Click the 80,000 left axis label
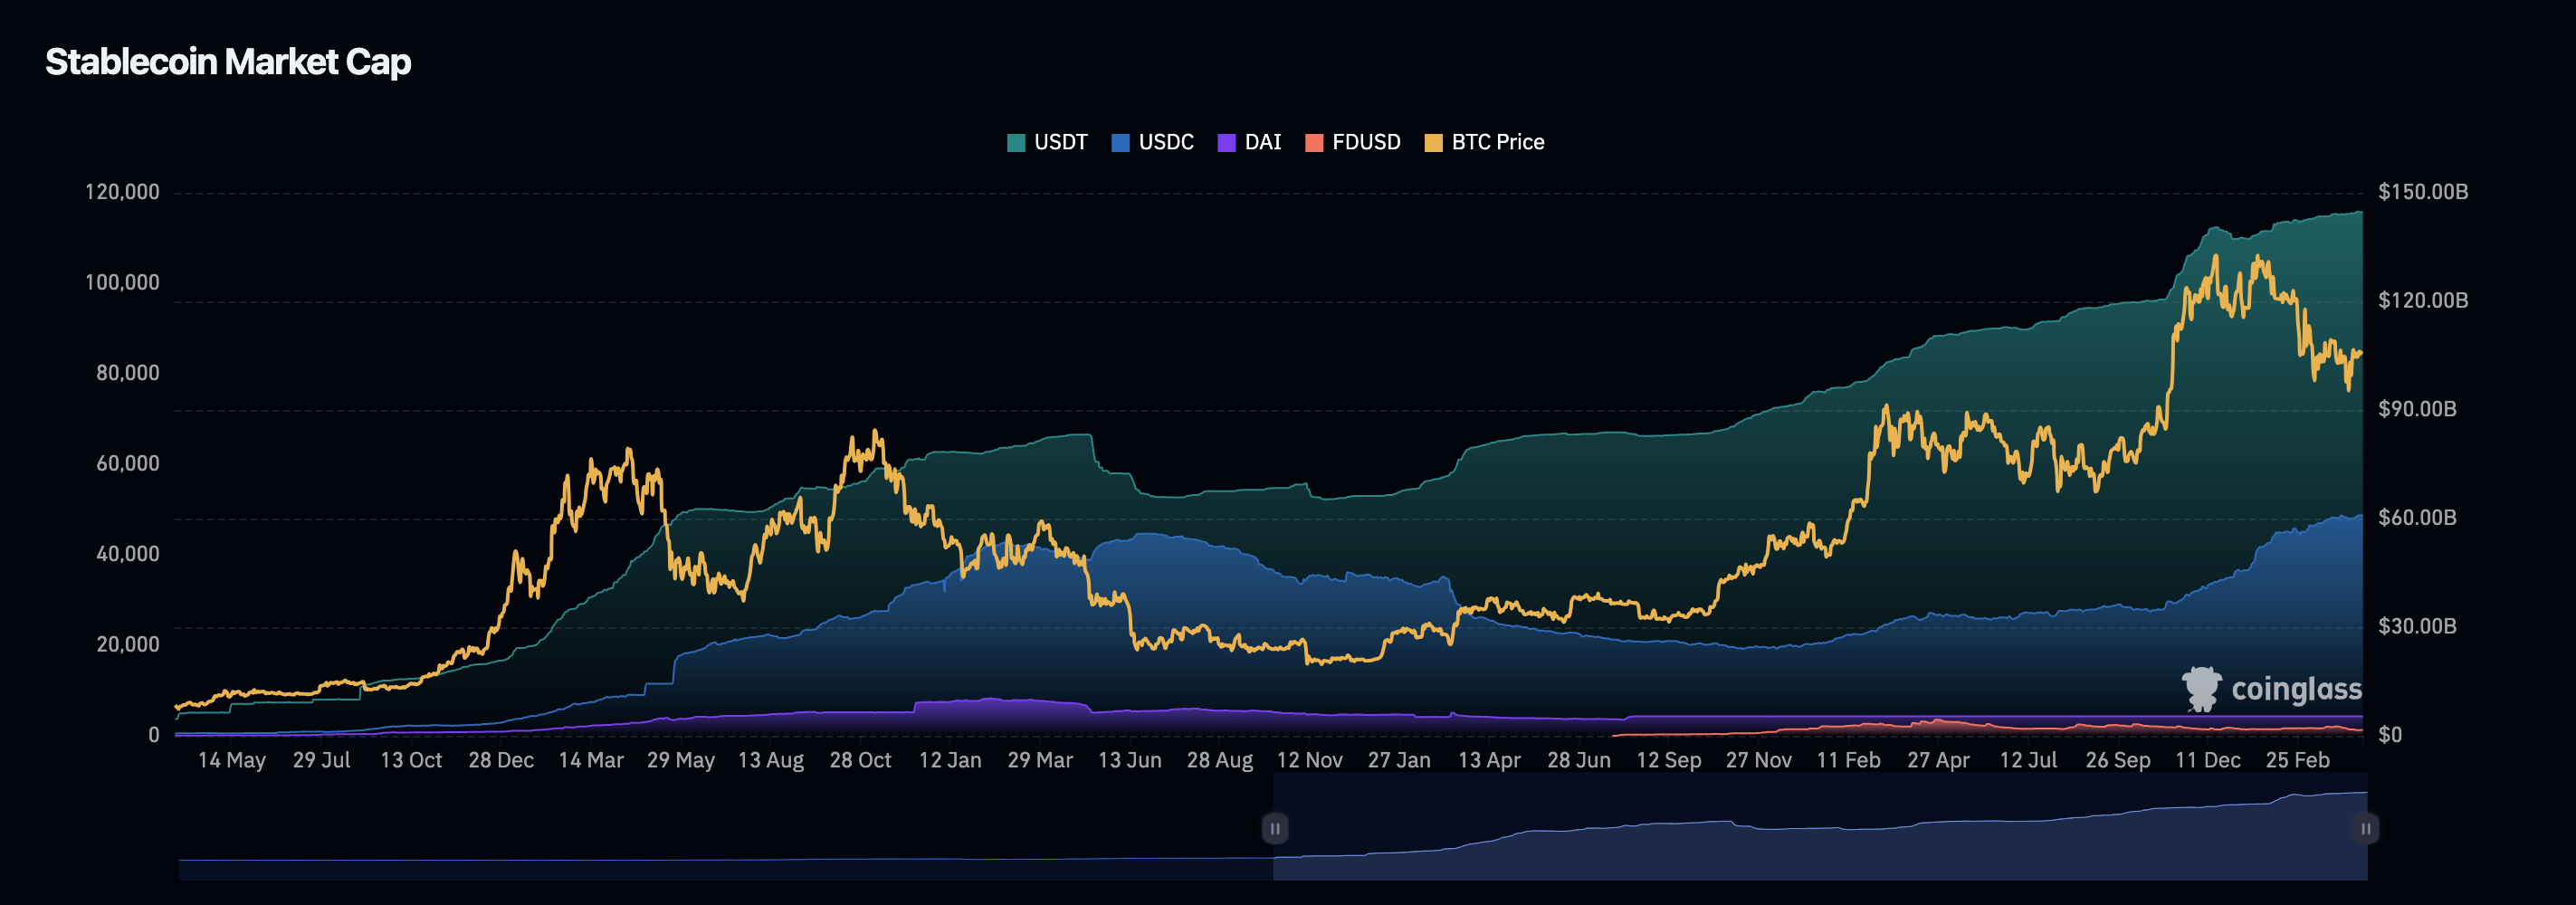 (127, 373)
